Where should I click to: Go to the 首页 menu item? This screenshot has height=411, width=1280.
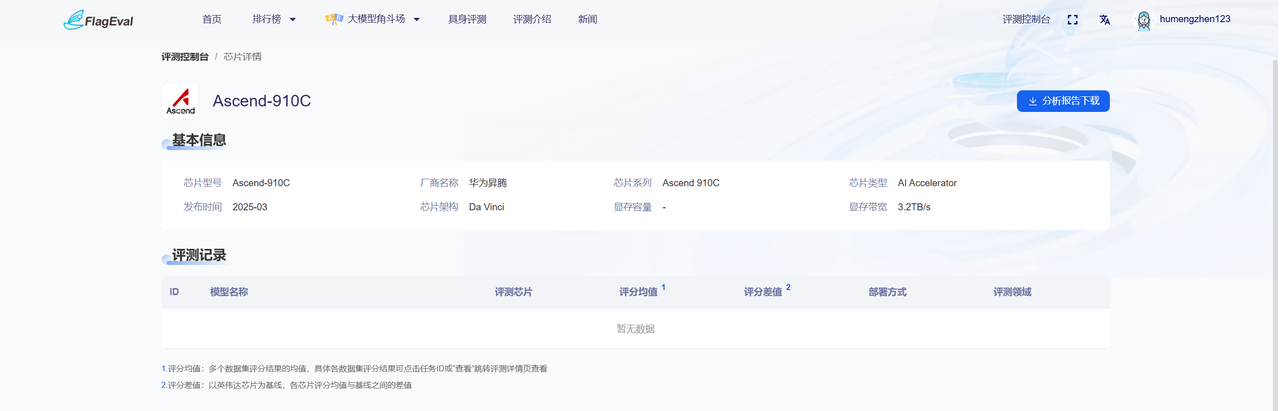pos(212,20)
